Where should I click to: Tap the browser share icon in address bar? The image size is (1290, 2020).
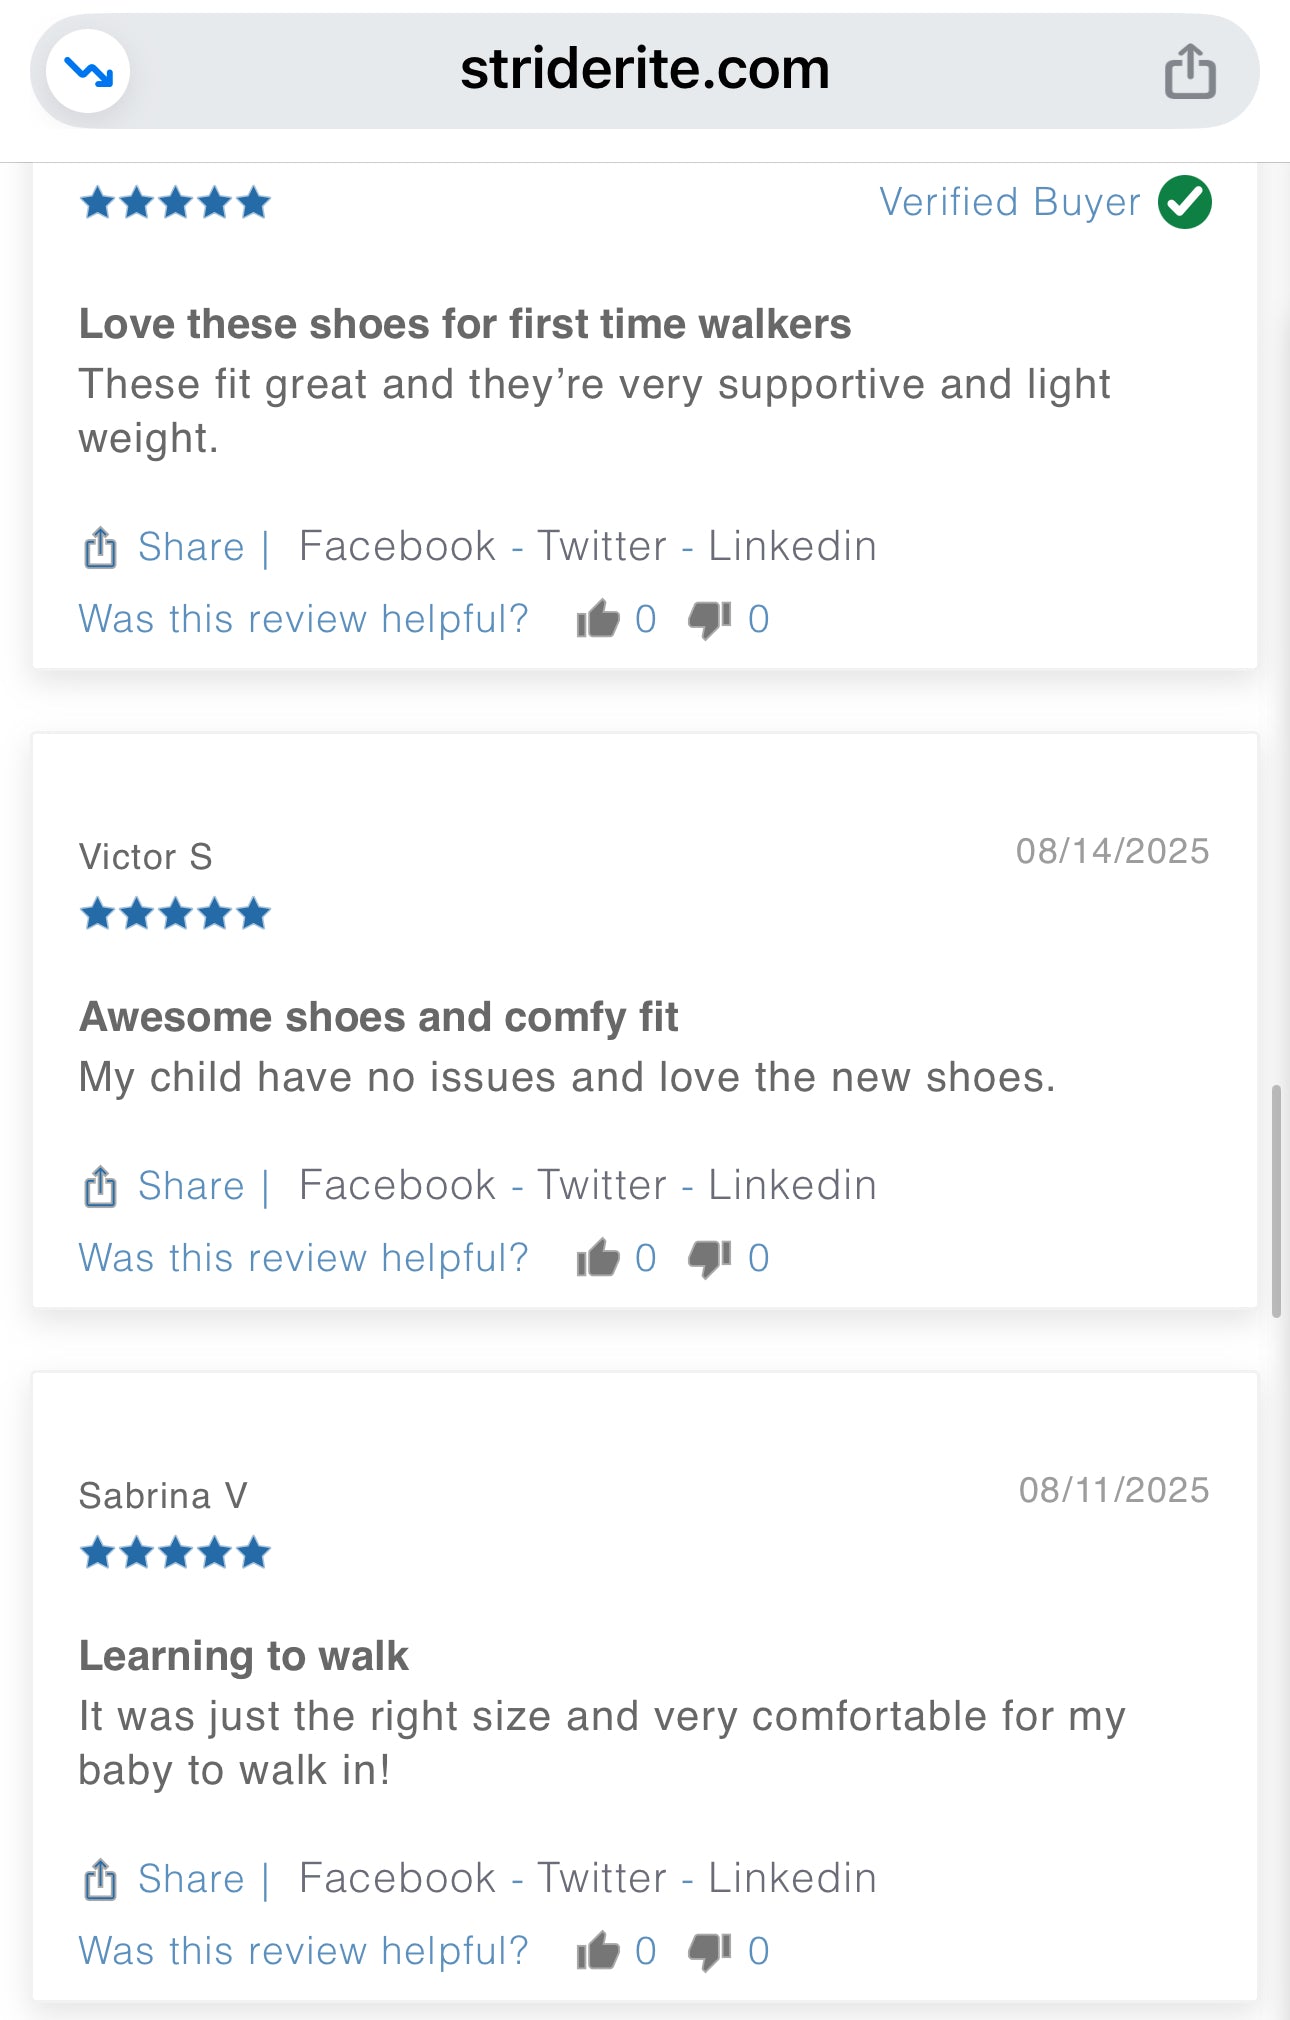[1190, 72]
